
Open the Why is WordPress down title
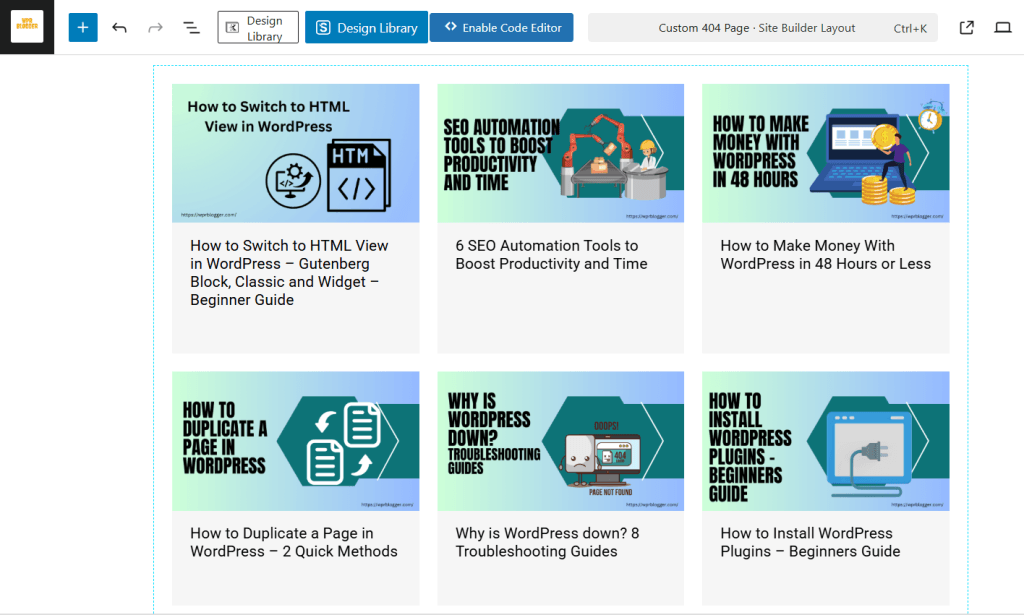[547, 543]
